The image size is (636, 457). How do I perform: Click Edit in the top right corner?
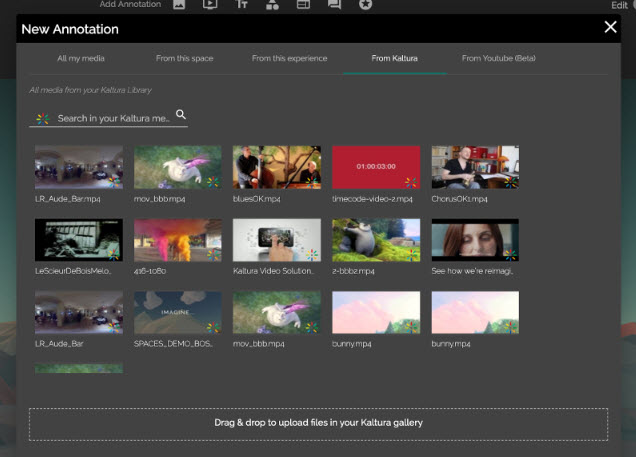619,6
